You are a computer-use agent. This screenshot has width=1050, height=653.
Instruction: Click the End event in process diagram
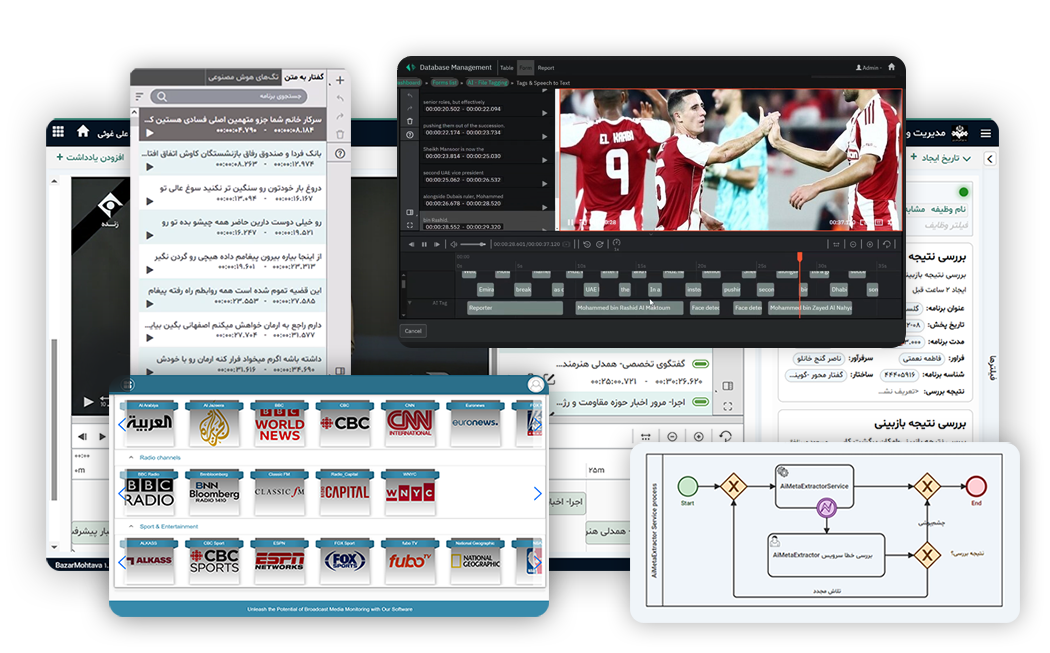pyautogui.click(x=976, y=486)
